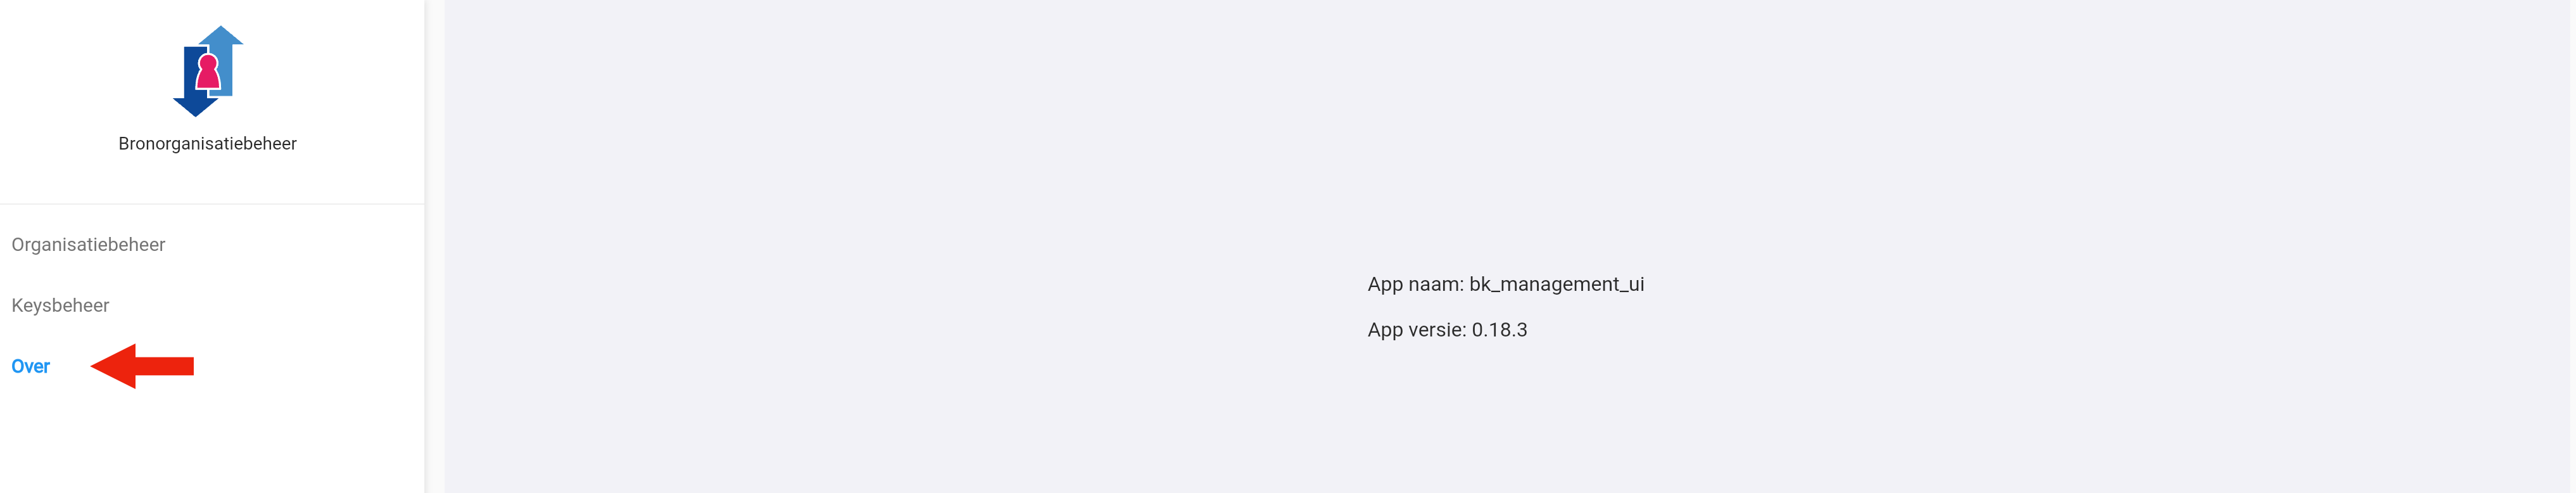The image size is (2576, 493).
Task: Click the bk_management_ui app name value
Action: click(x=1556, y=285)
